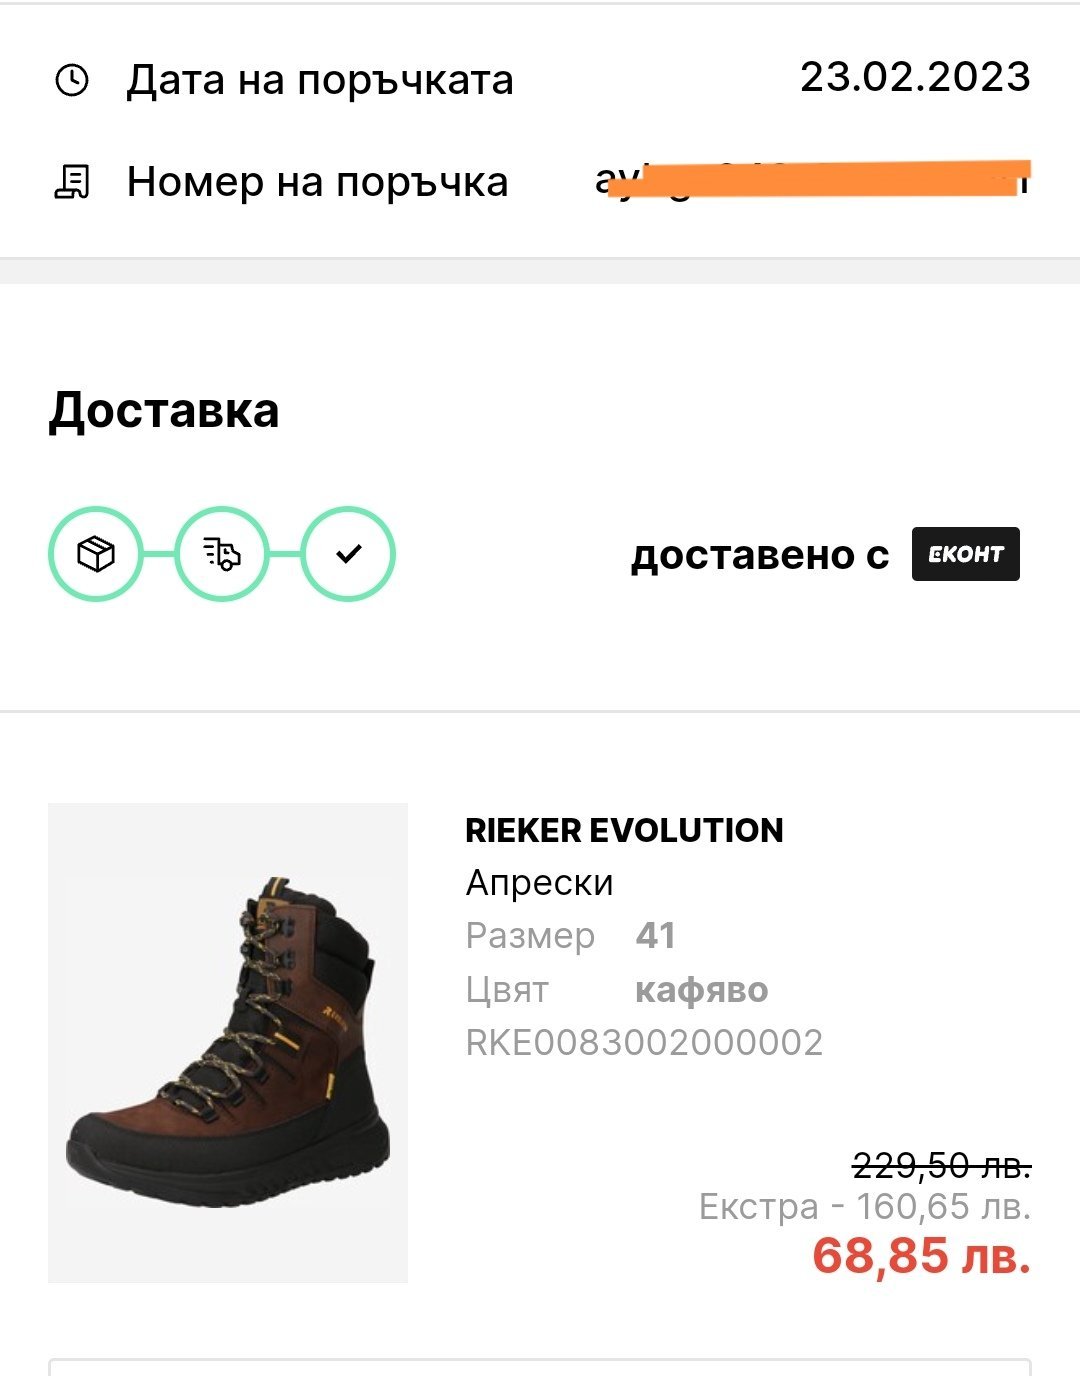Click the receipt icon beside order number
Viewport: 1080px width, 1376px height.
(x=72, y=182)
